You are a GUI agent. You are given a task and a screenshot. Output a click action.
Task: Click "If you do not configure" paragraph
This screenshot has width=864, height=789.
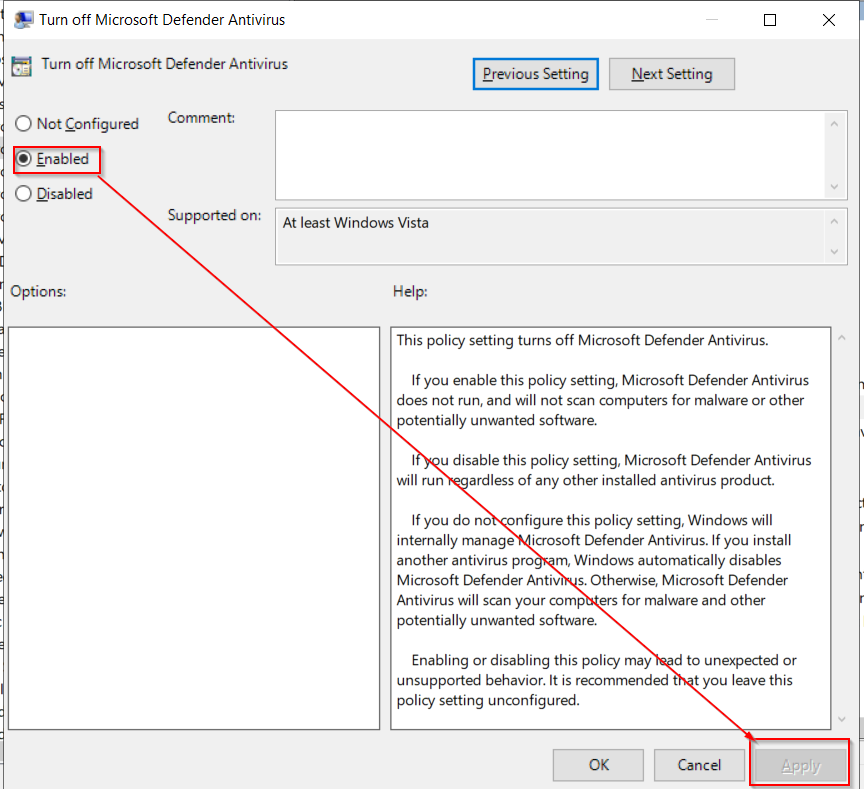coord(594,570)
